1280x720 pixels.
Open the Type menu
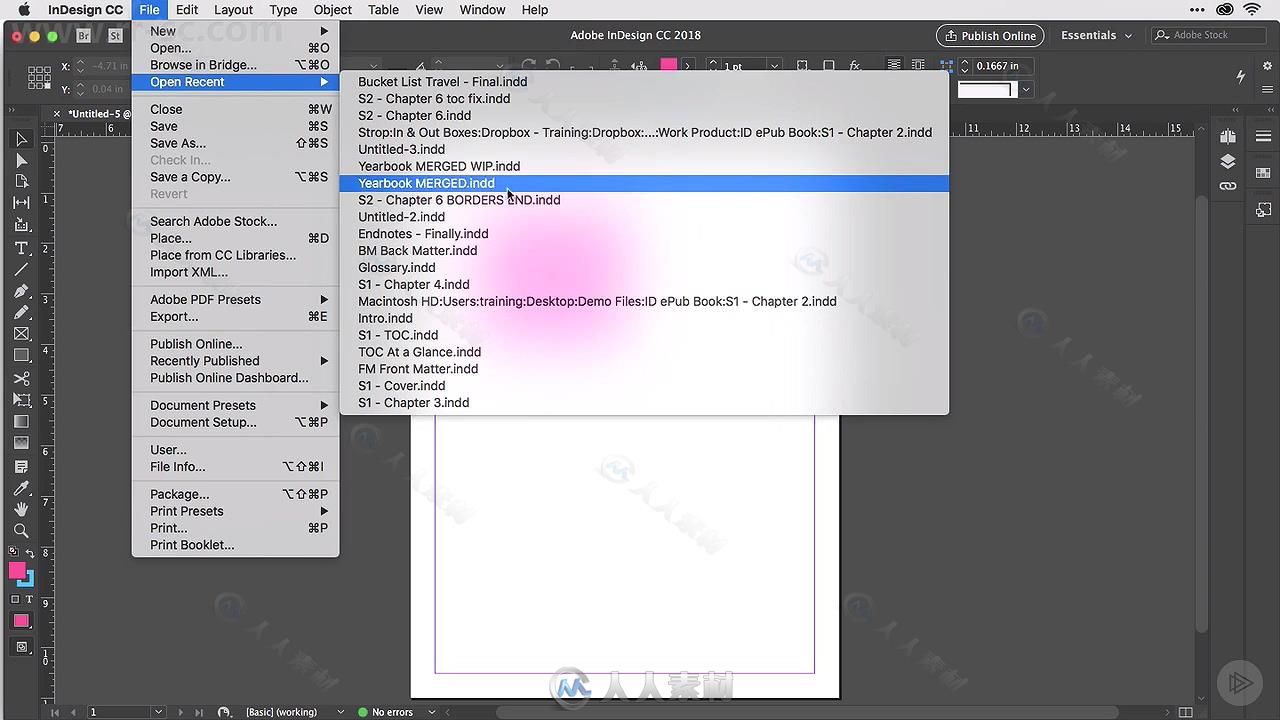(x=283, y=9)
